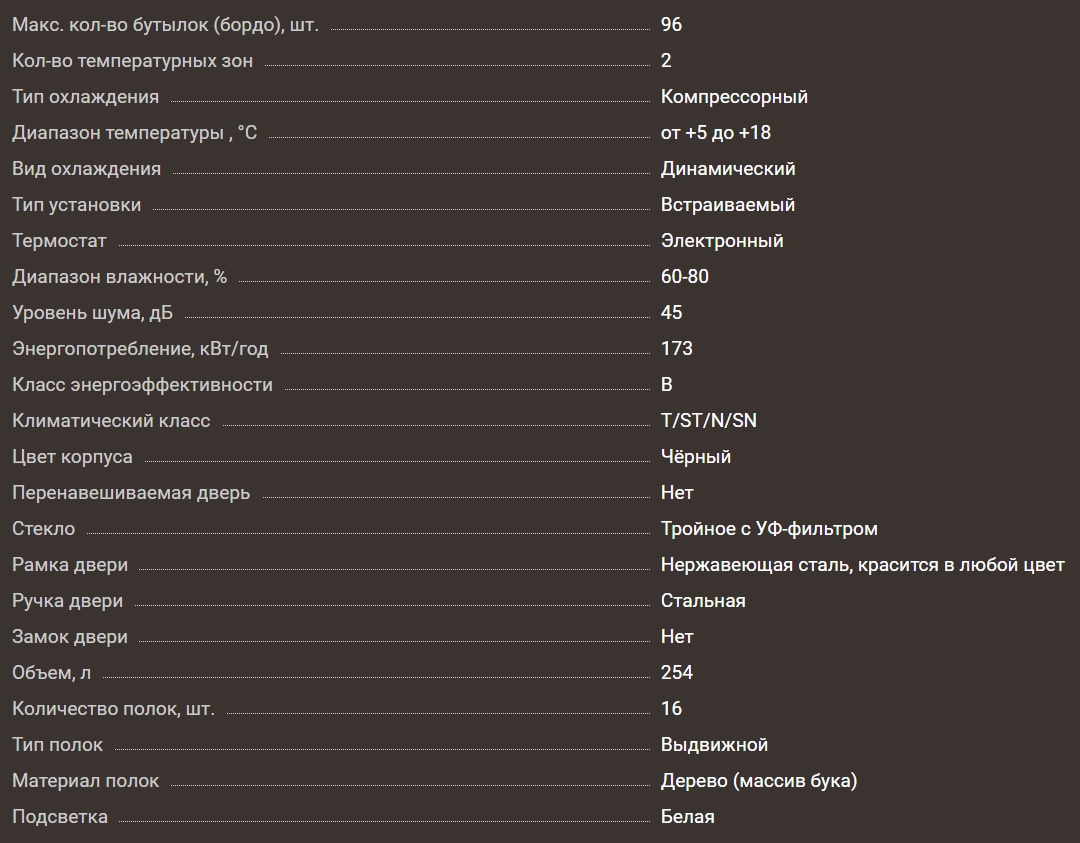
Task: Click the 'Класс энергоэффективности' label
Action: point(142,385)
